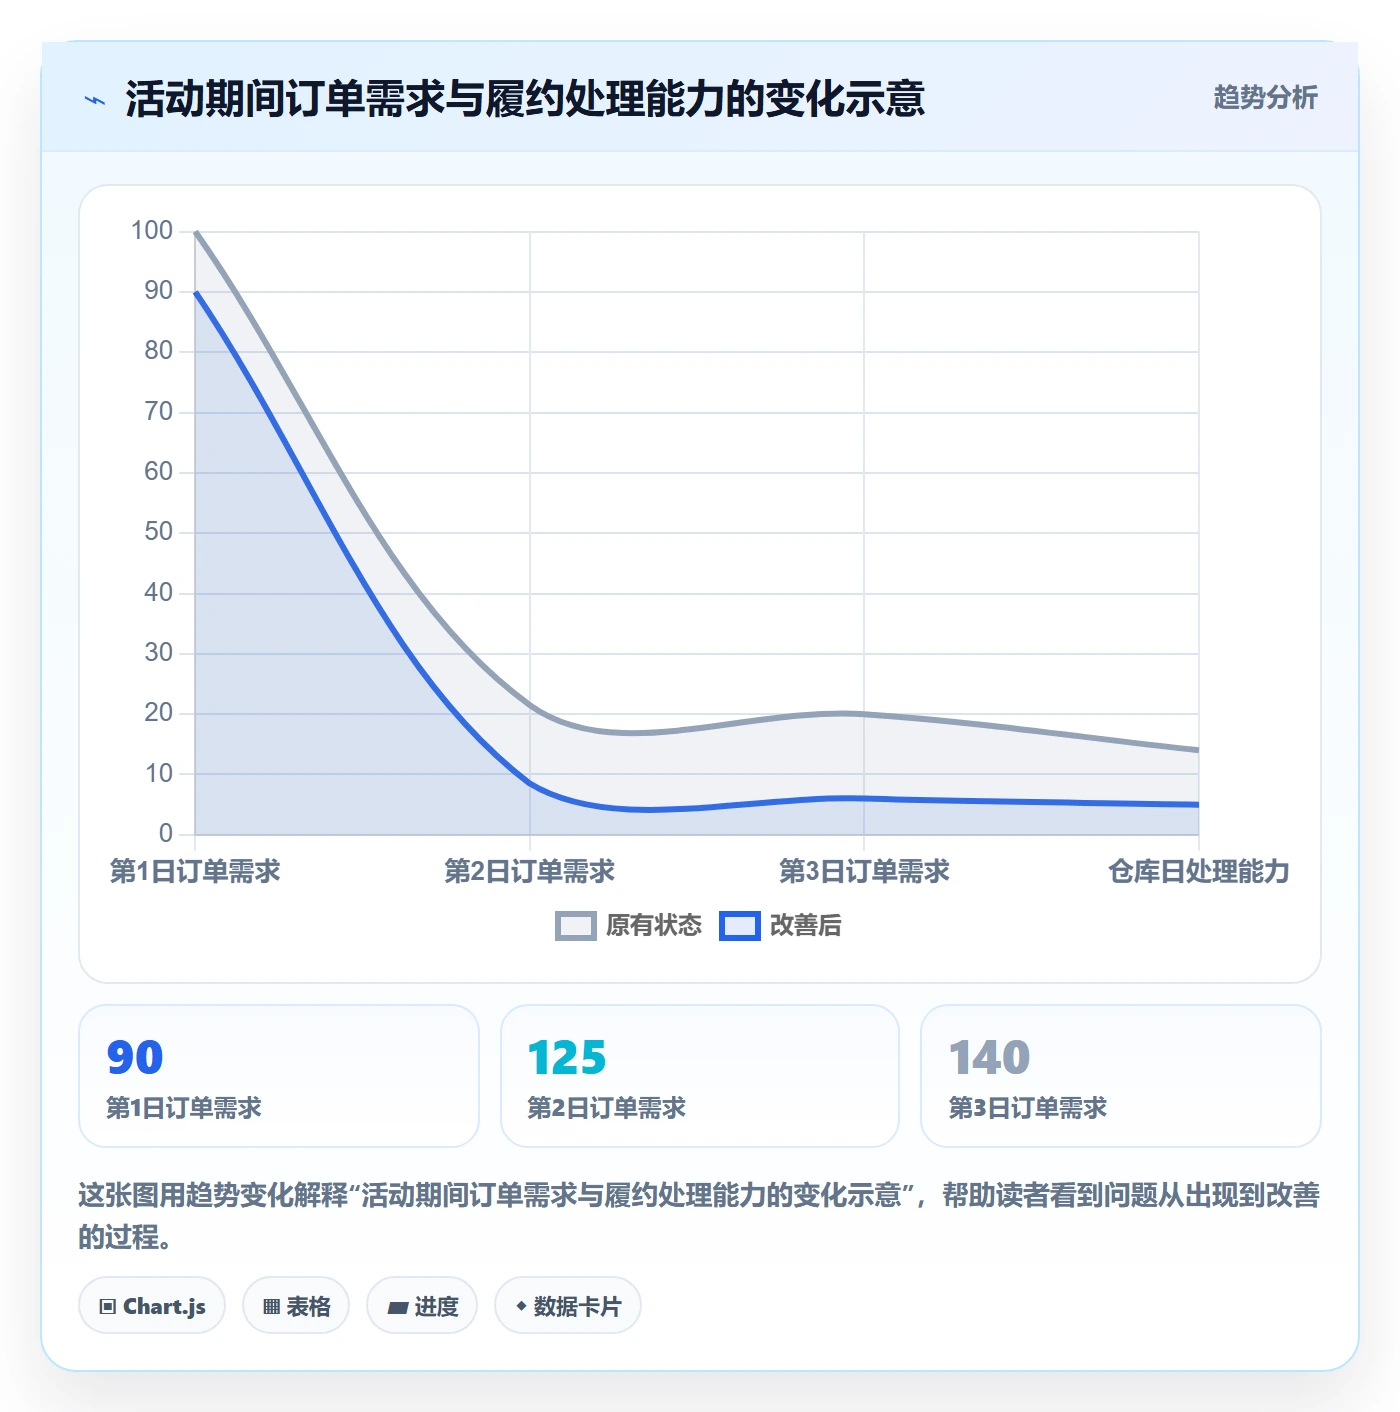Viewport: 1400px width, 1412px height.
Task: Click the grid icon on 表格 tag
Action: point(271,1306)
